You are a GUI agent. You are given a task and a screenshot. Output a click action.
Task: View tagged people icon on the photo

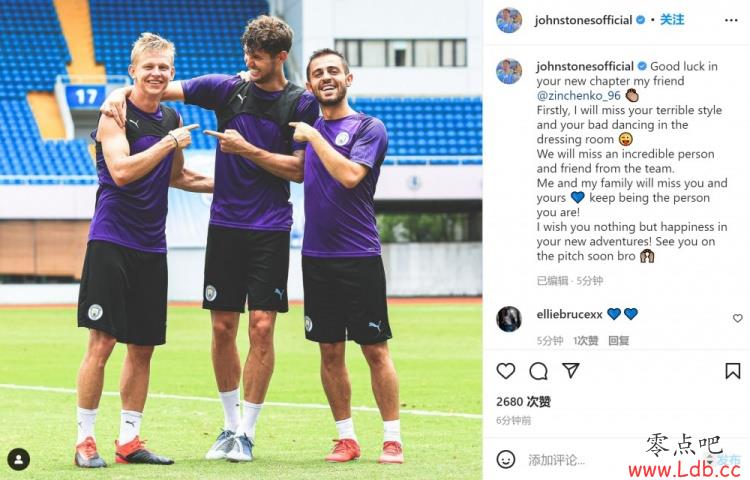pyautogui.click(x=19, y=459)
